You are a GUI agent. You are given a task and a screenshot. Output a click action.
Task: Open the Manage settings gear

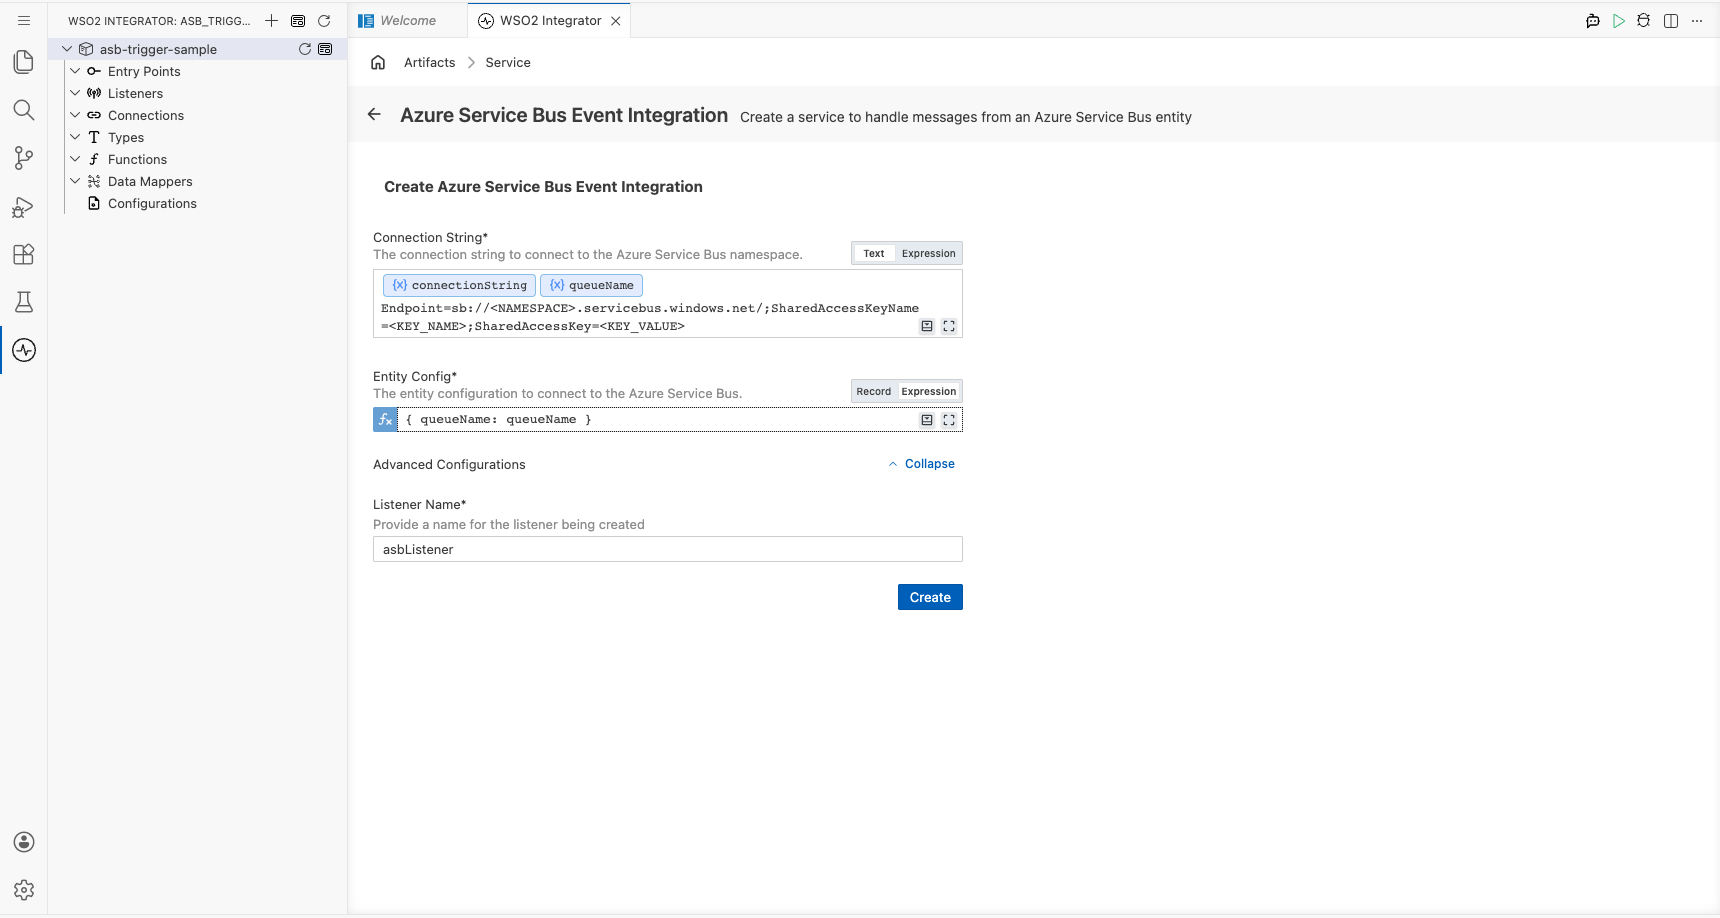[x=24, y=890]
